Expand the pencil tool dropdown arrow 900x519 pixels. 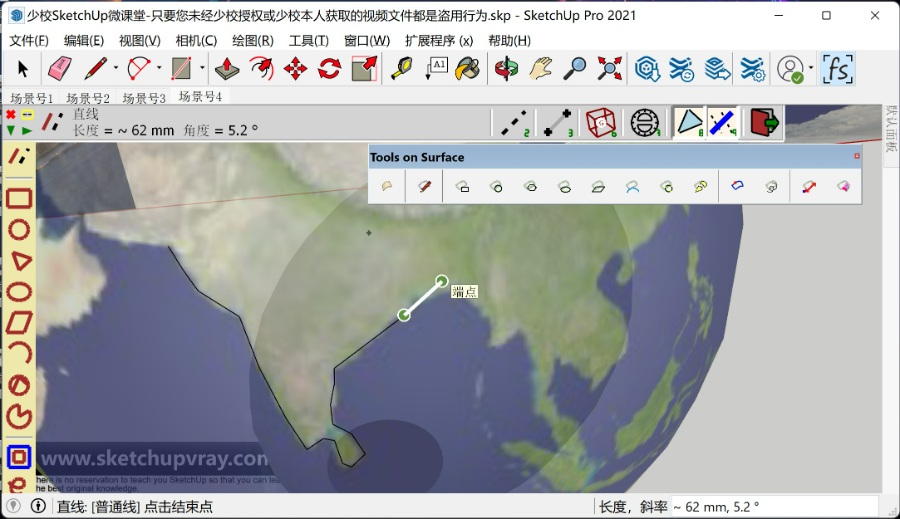116,68
